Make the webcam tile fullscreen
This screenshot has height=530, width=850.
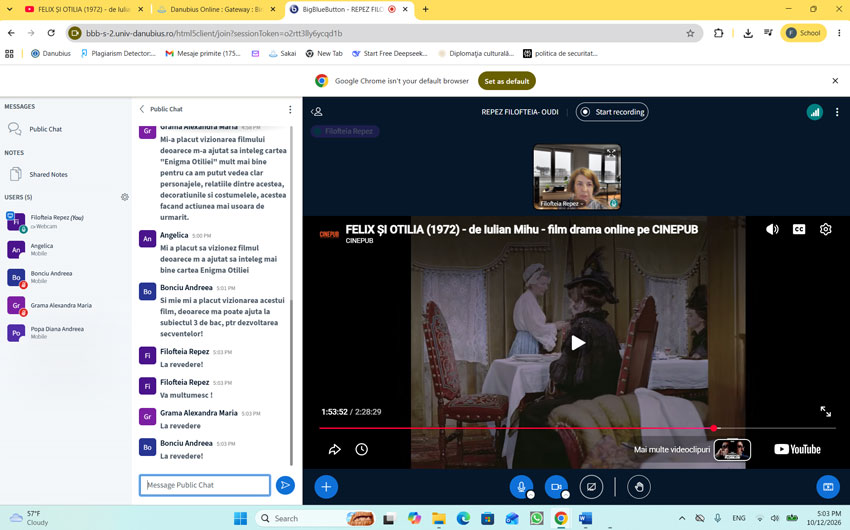[x=611, y=153]
